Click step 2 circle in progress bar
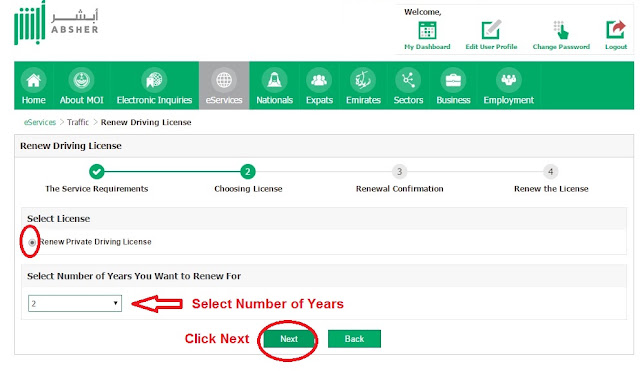640x371 pixels. (248, 172)
